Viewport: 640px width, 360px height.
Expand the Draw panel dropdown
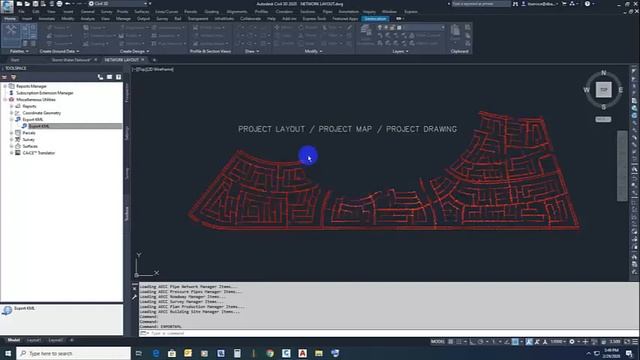click(252, 51)
